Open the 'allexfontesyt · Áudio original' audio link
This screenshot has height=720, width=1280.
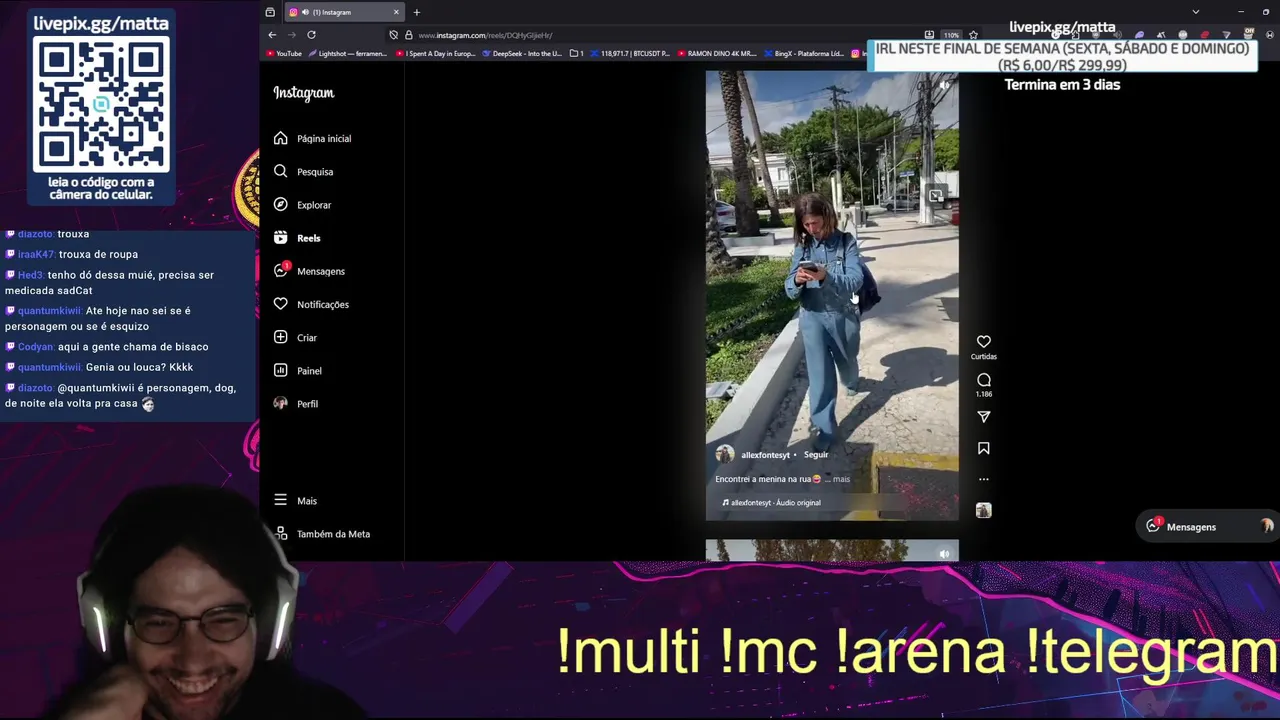pos(771,503)
